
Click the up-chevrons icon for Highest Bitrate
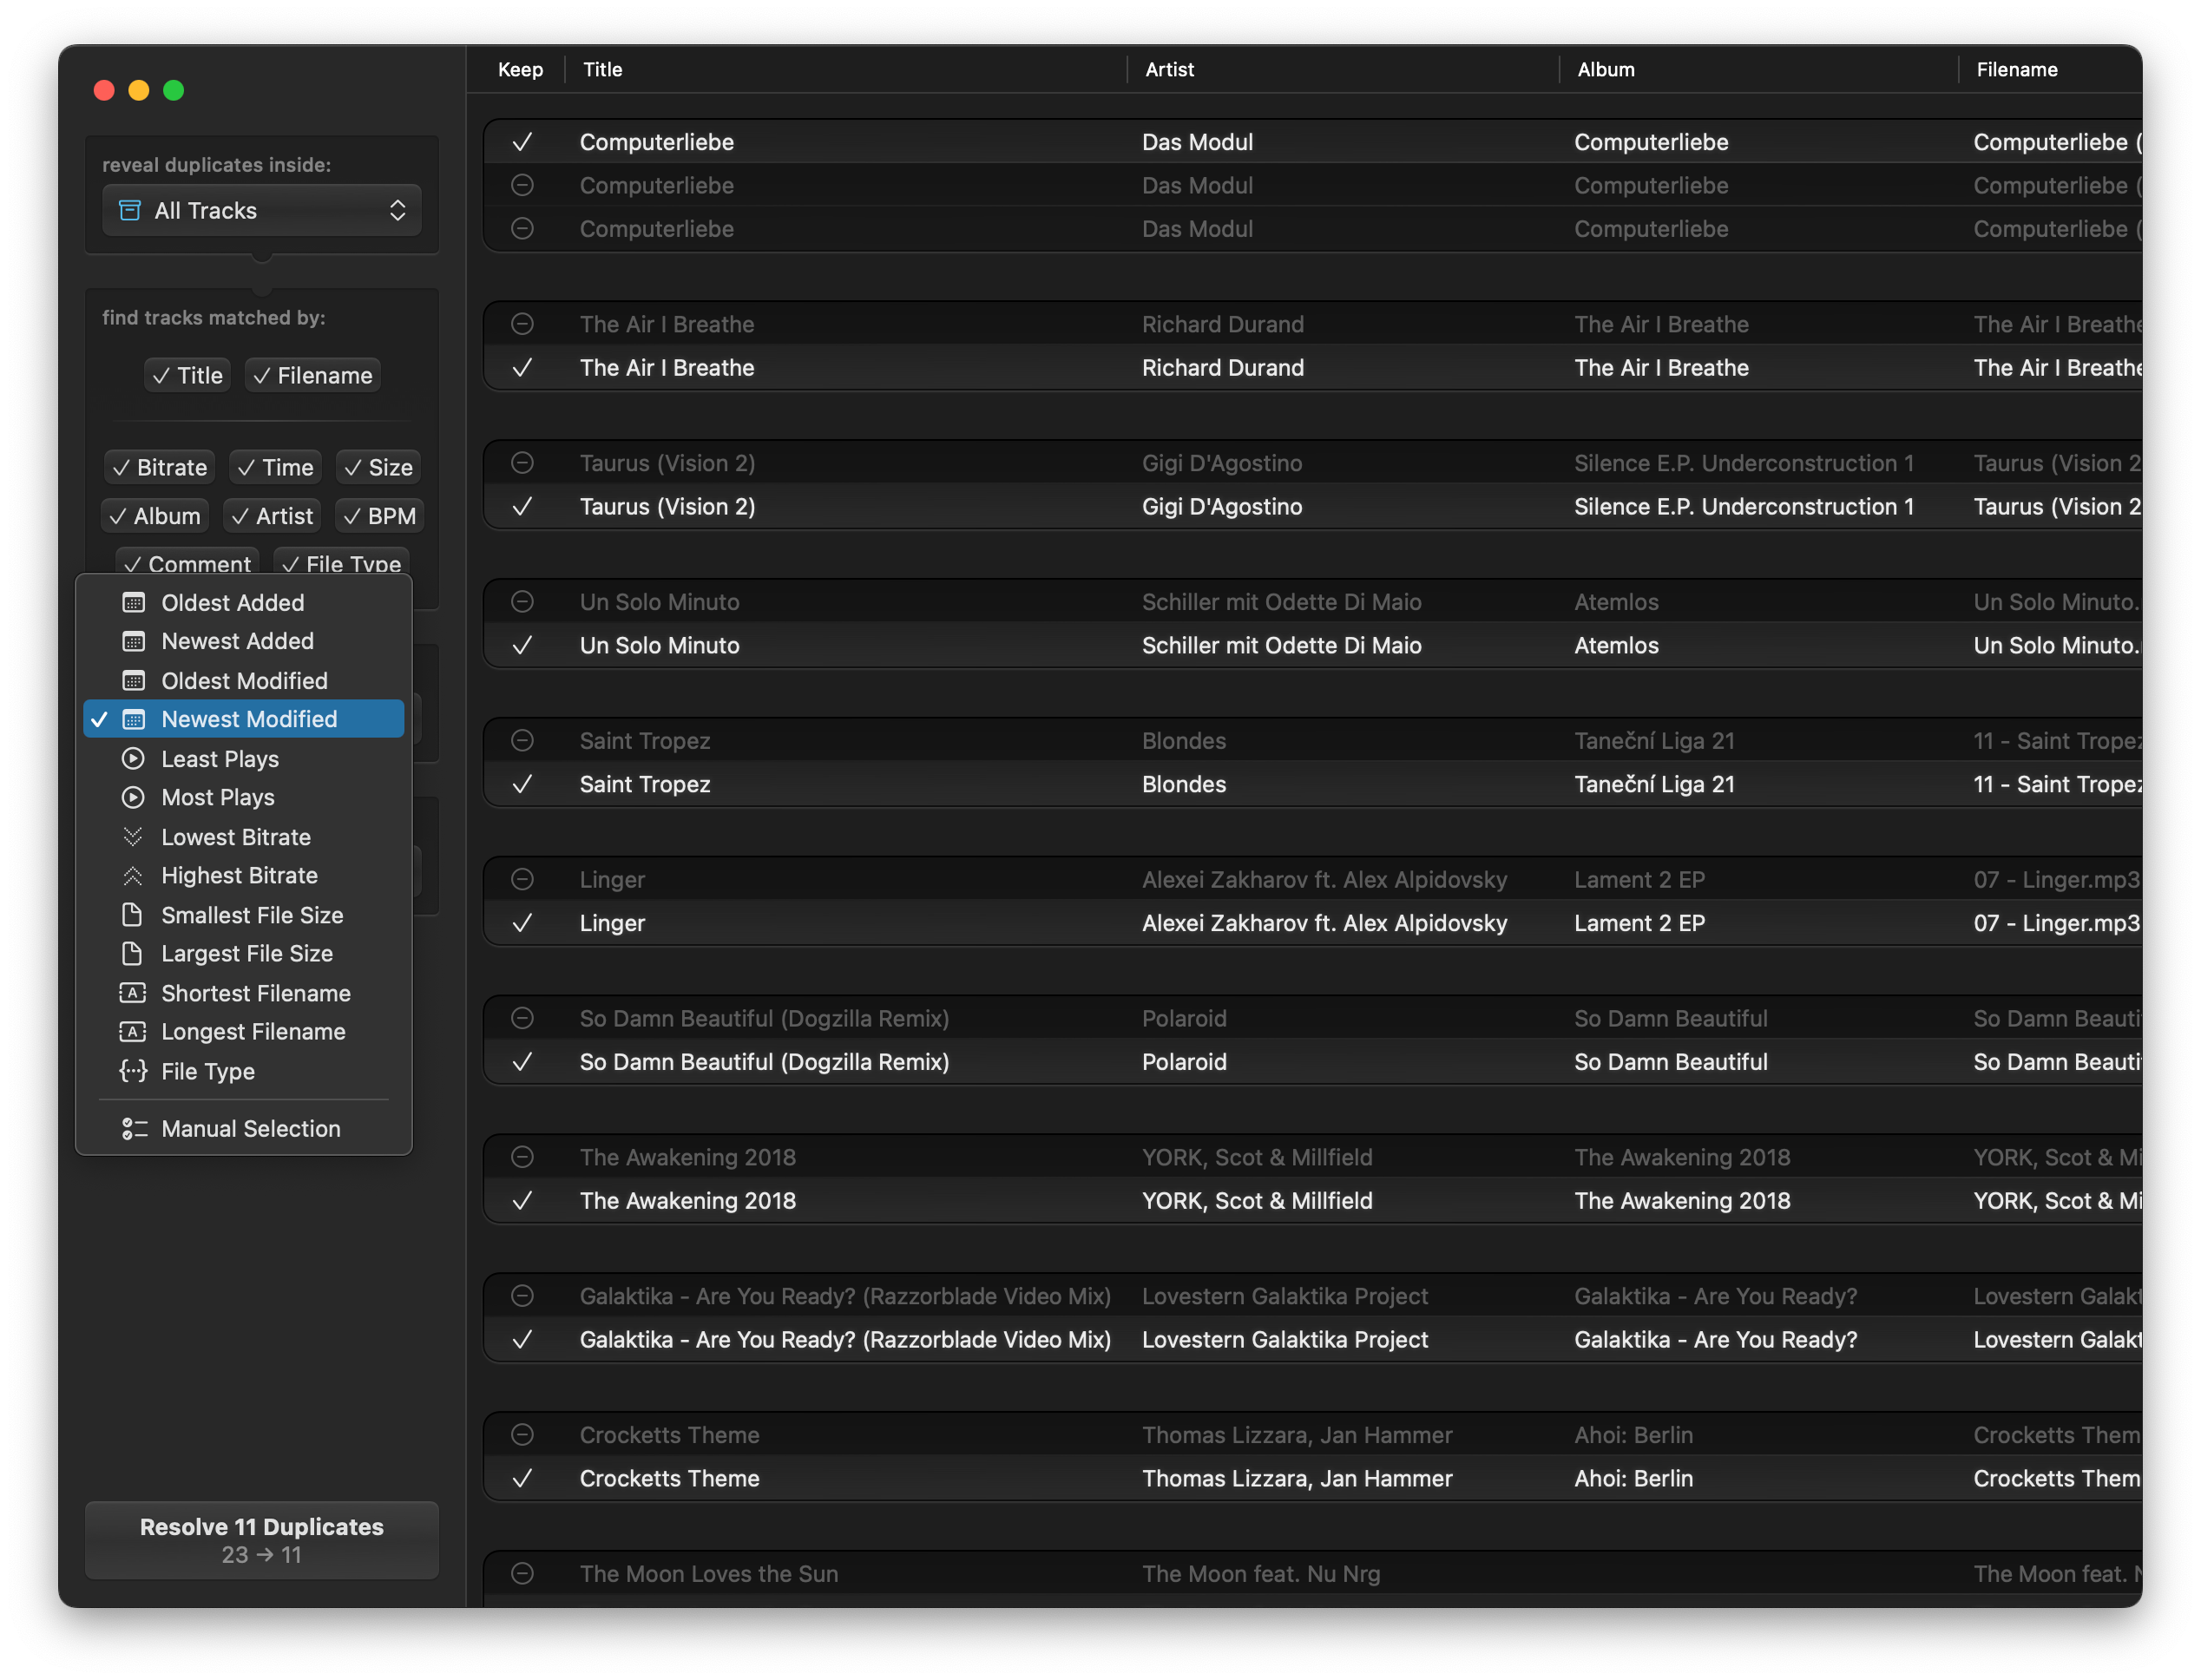pos(133,876)
